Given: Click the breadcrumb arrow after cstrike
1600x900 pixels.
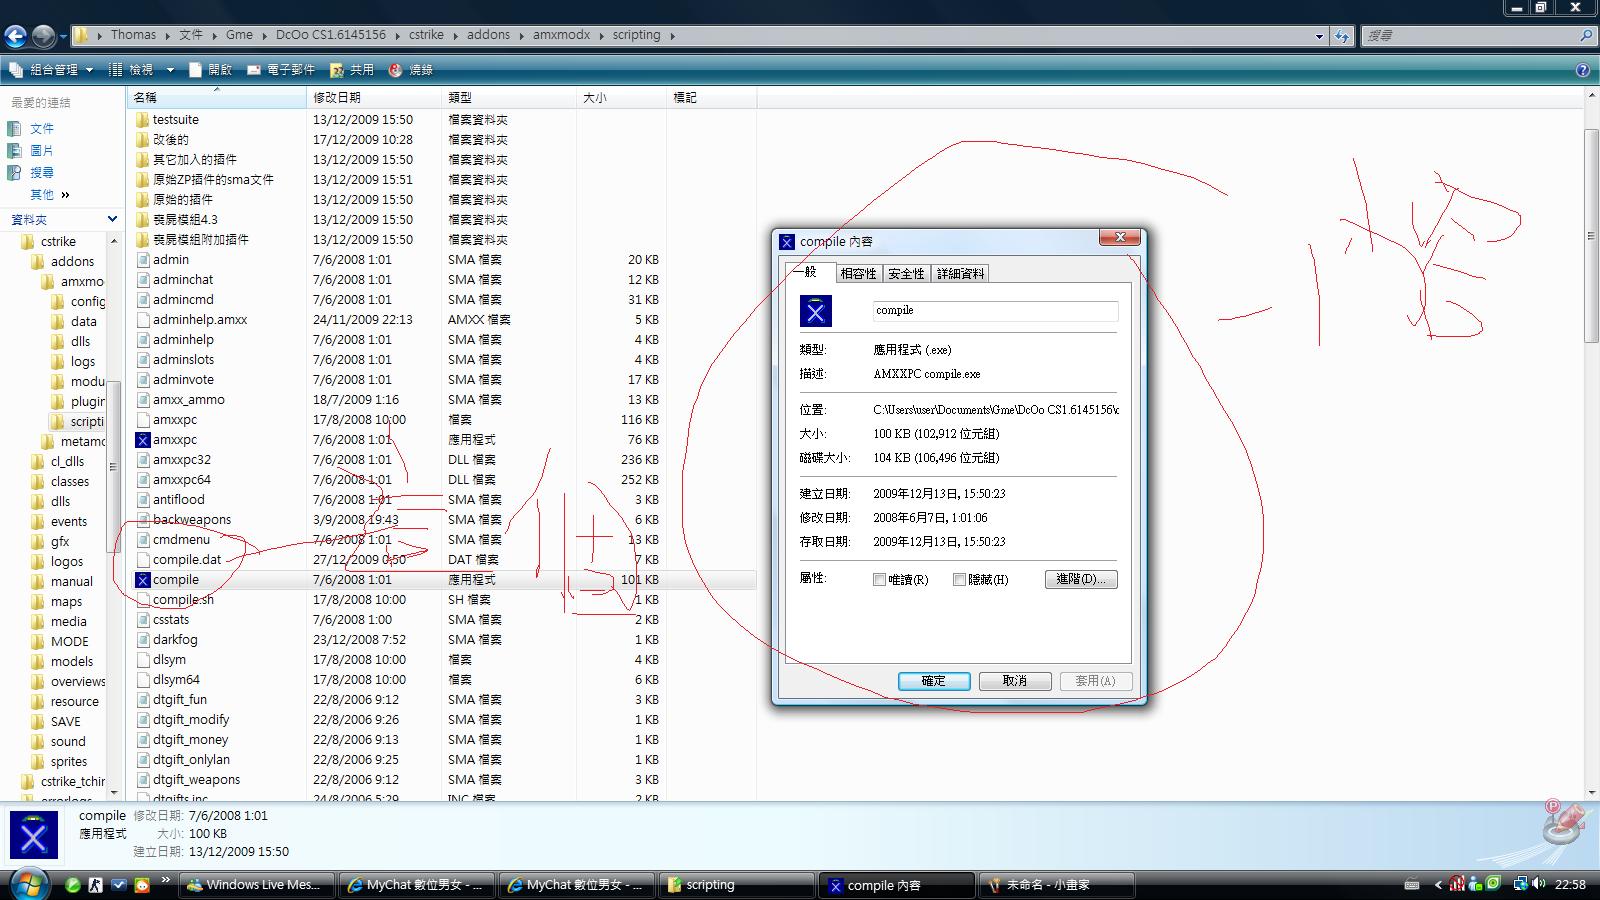Looking at the screenshot, I should (x=455, y=35).
